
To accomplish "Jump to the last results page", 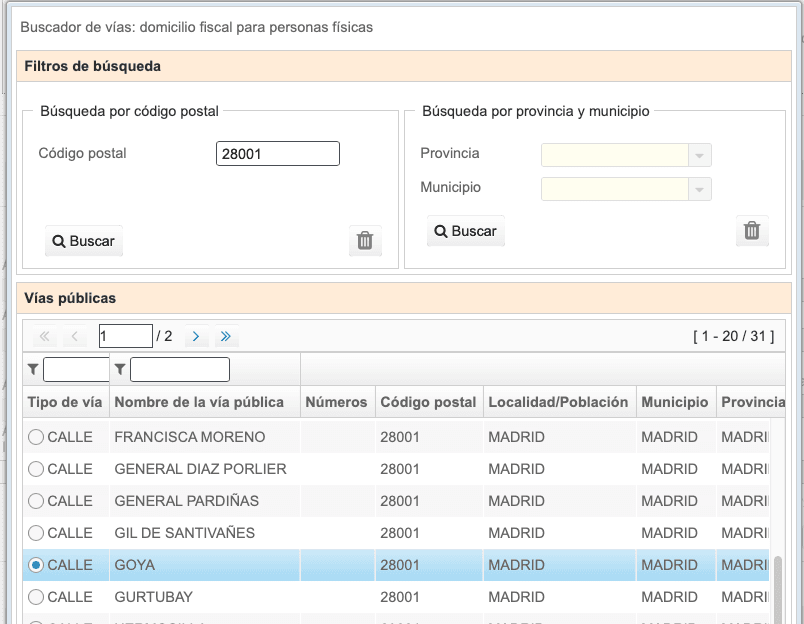I will click(x=226, y=337).
